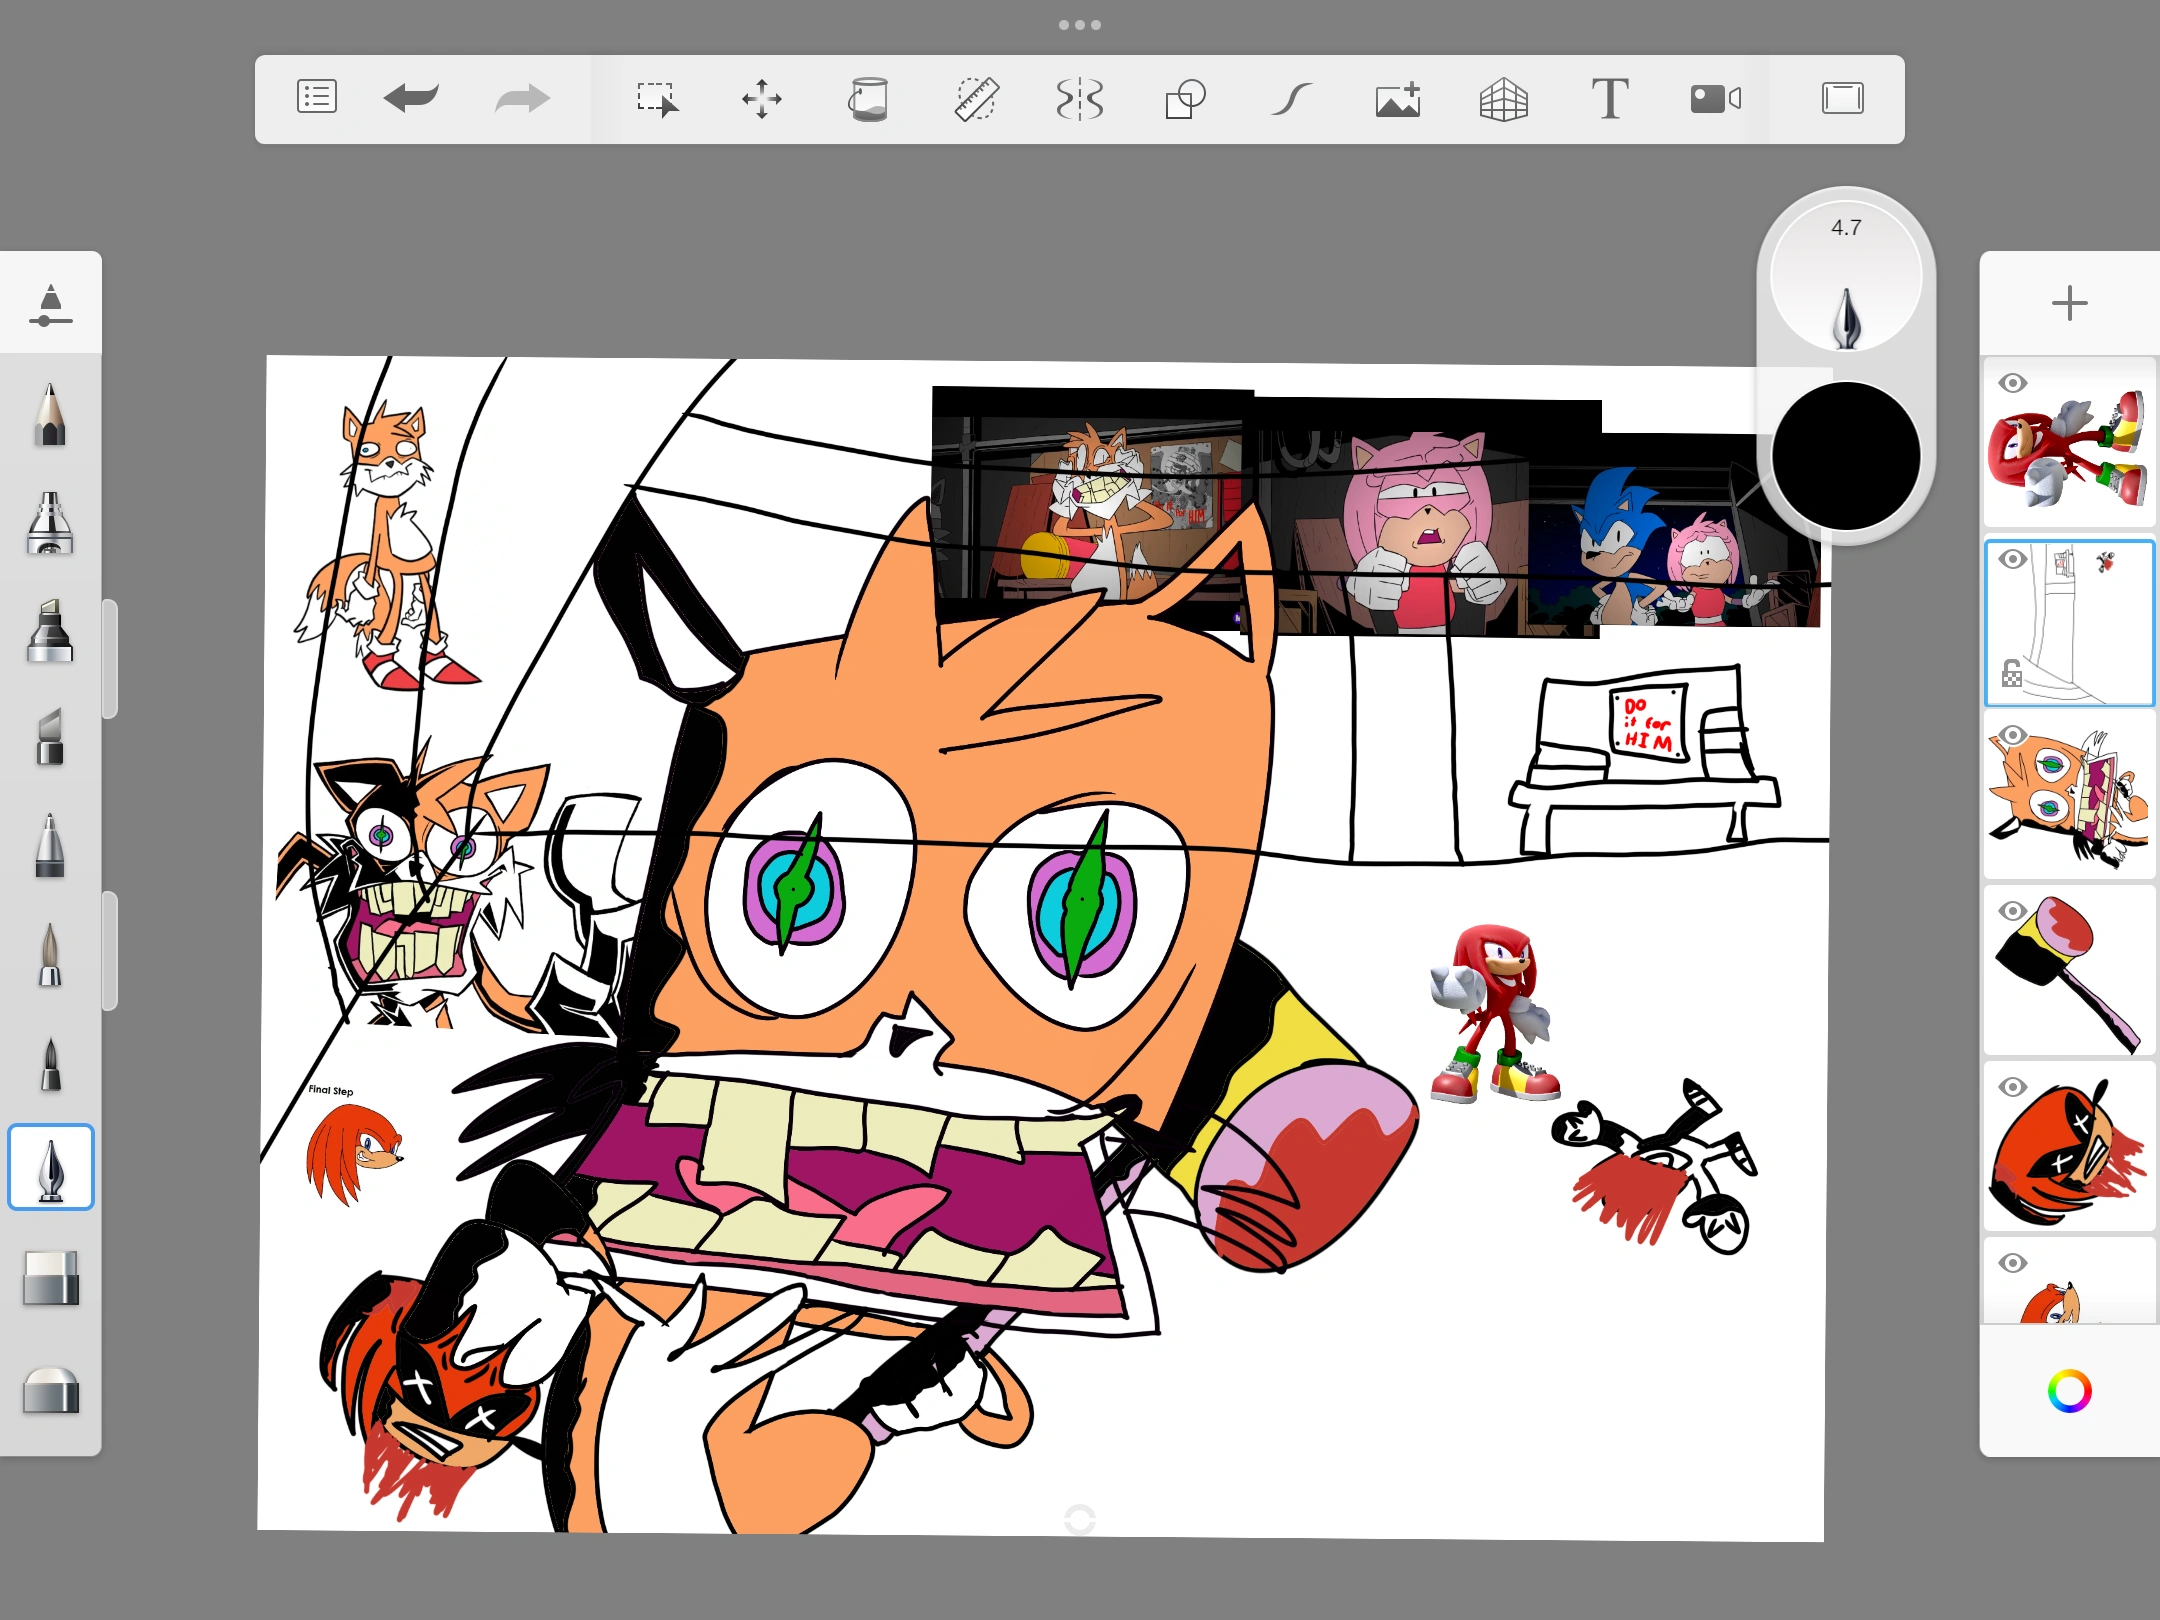Image resolution: width=2160 pixels, height=1620 pixels.
Task: Expand the hidden toolbar via ellipsis dots
Action: 1080,24
